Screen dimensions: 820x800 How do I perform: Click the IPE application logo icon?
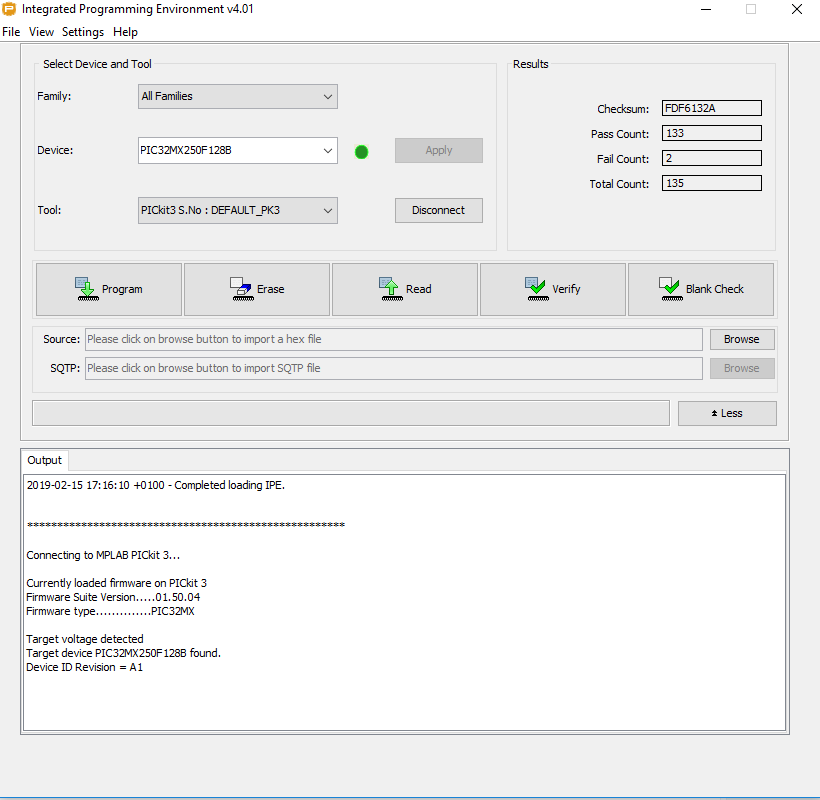(x=9, y=9)
